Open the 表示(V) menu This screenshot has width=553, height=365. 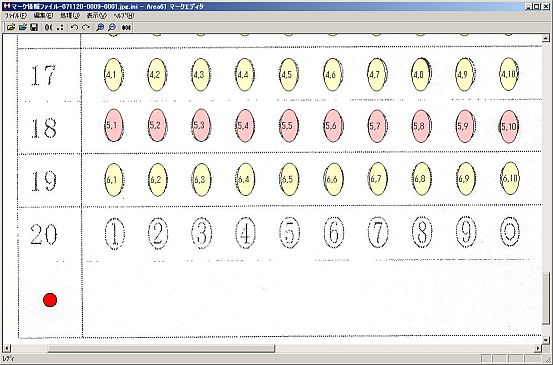click(97, 16)
